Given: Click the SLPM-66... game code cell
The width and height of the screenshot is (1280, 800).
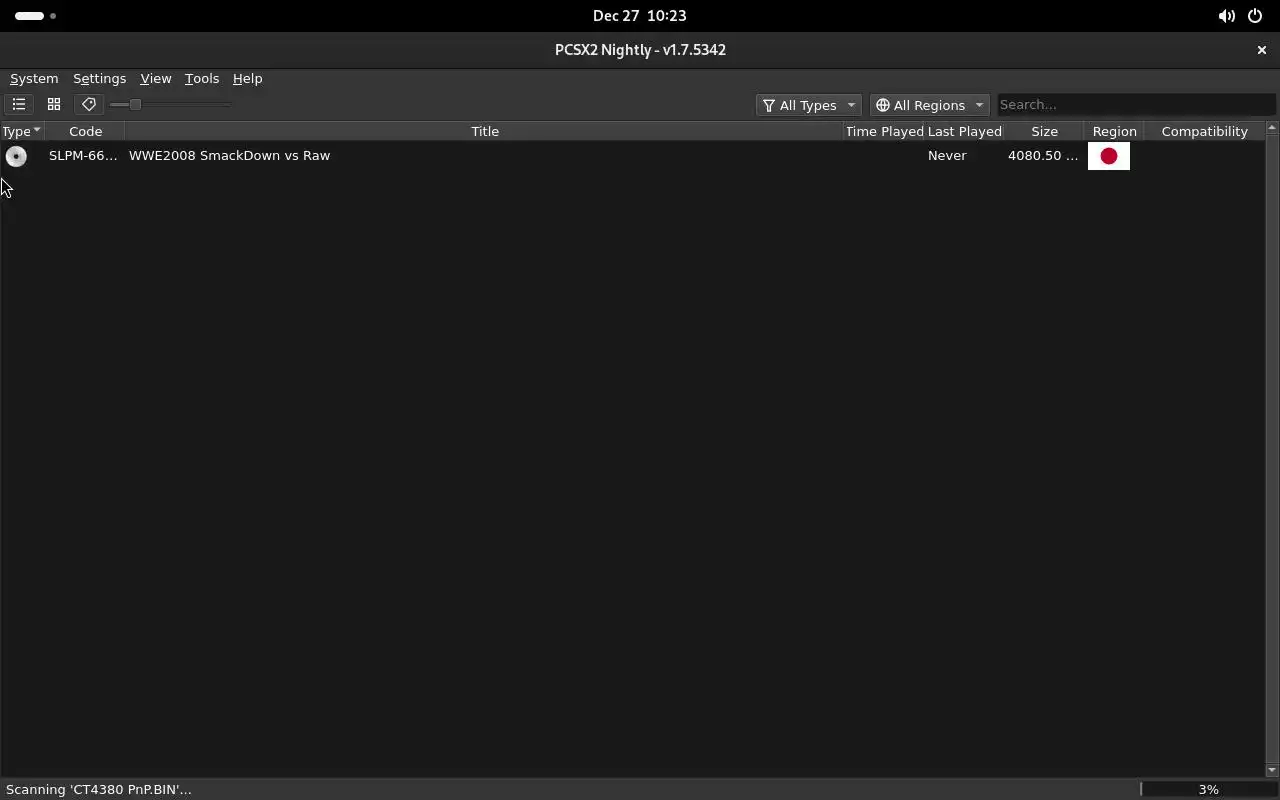Looking at the screenshot, I should [83, 156].
